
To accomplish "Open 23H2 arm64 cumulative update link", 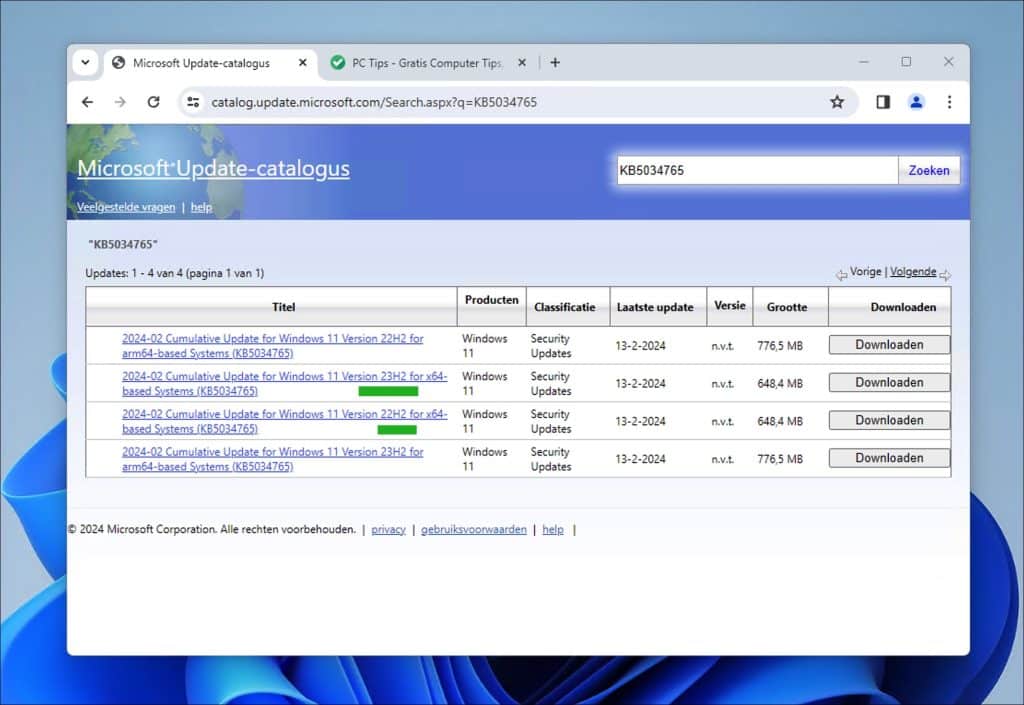I will click(x=272, y=459).
